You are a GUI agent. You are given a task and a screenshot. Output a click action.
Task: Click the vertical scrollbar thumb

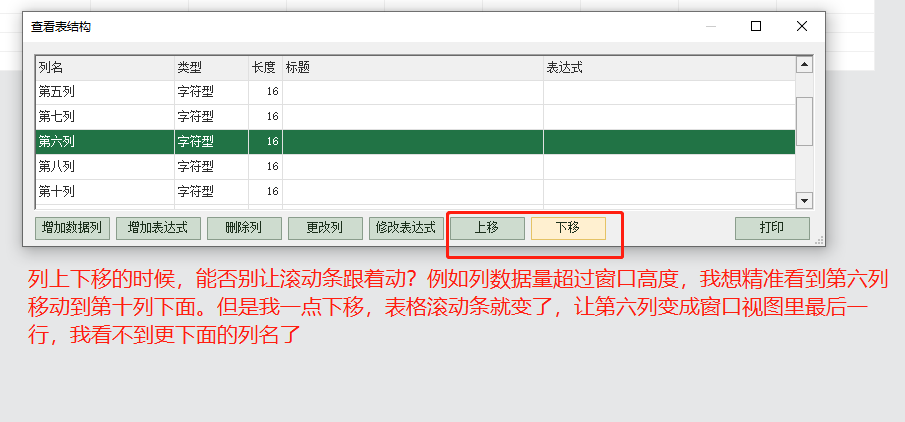(x=805, y=121)
